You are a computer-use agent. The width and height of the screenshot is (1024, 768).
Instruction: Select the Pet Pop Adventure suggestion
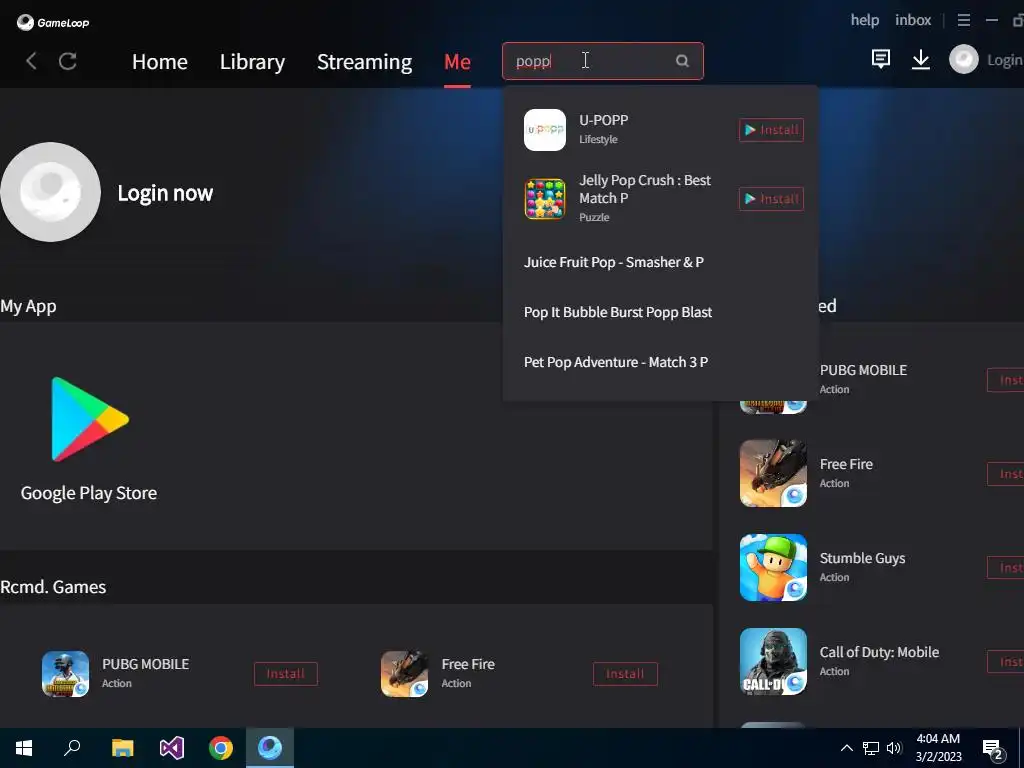click(616, 362)
